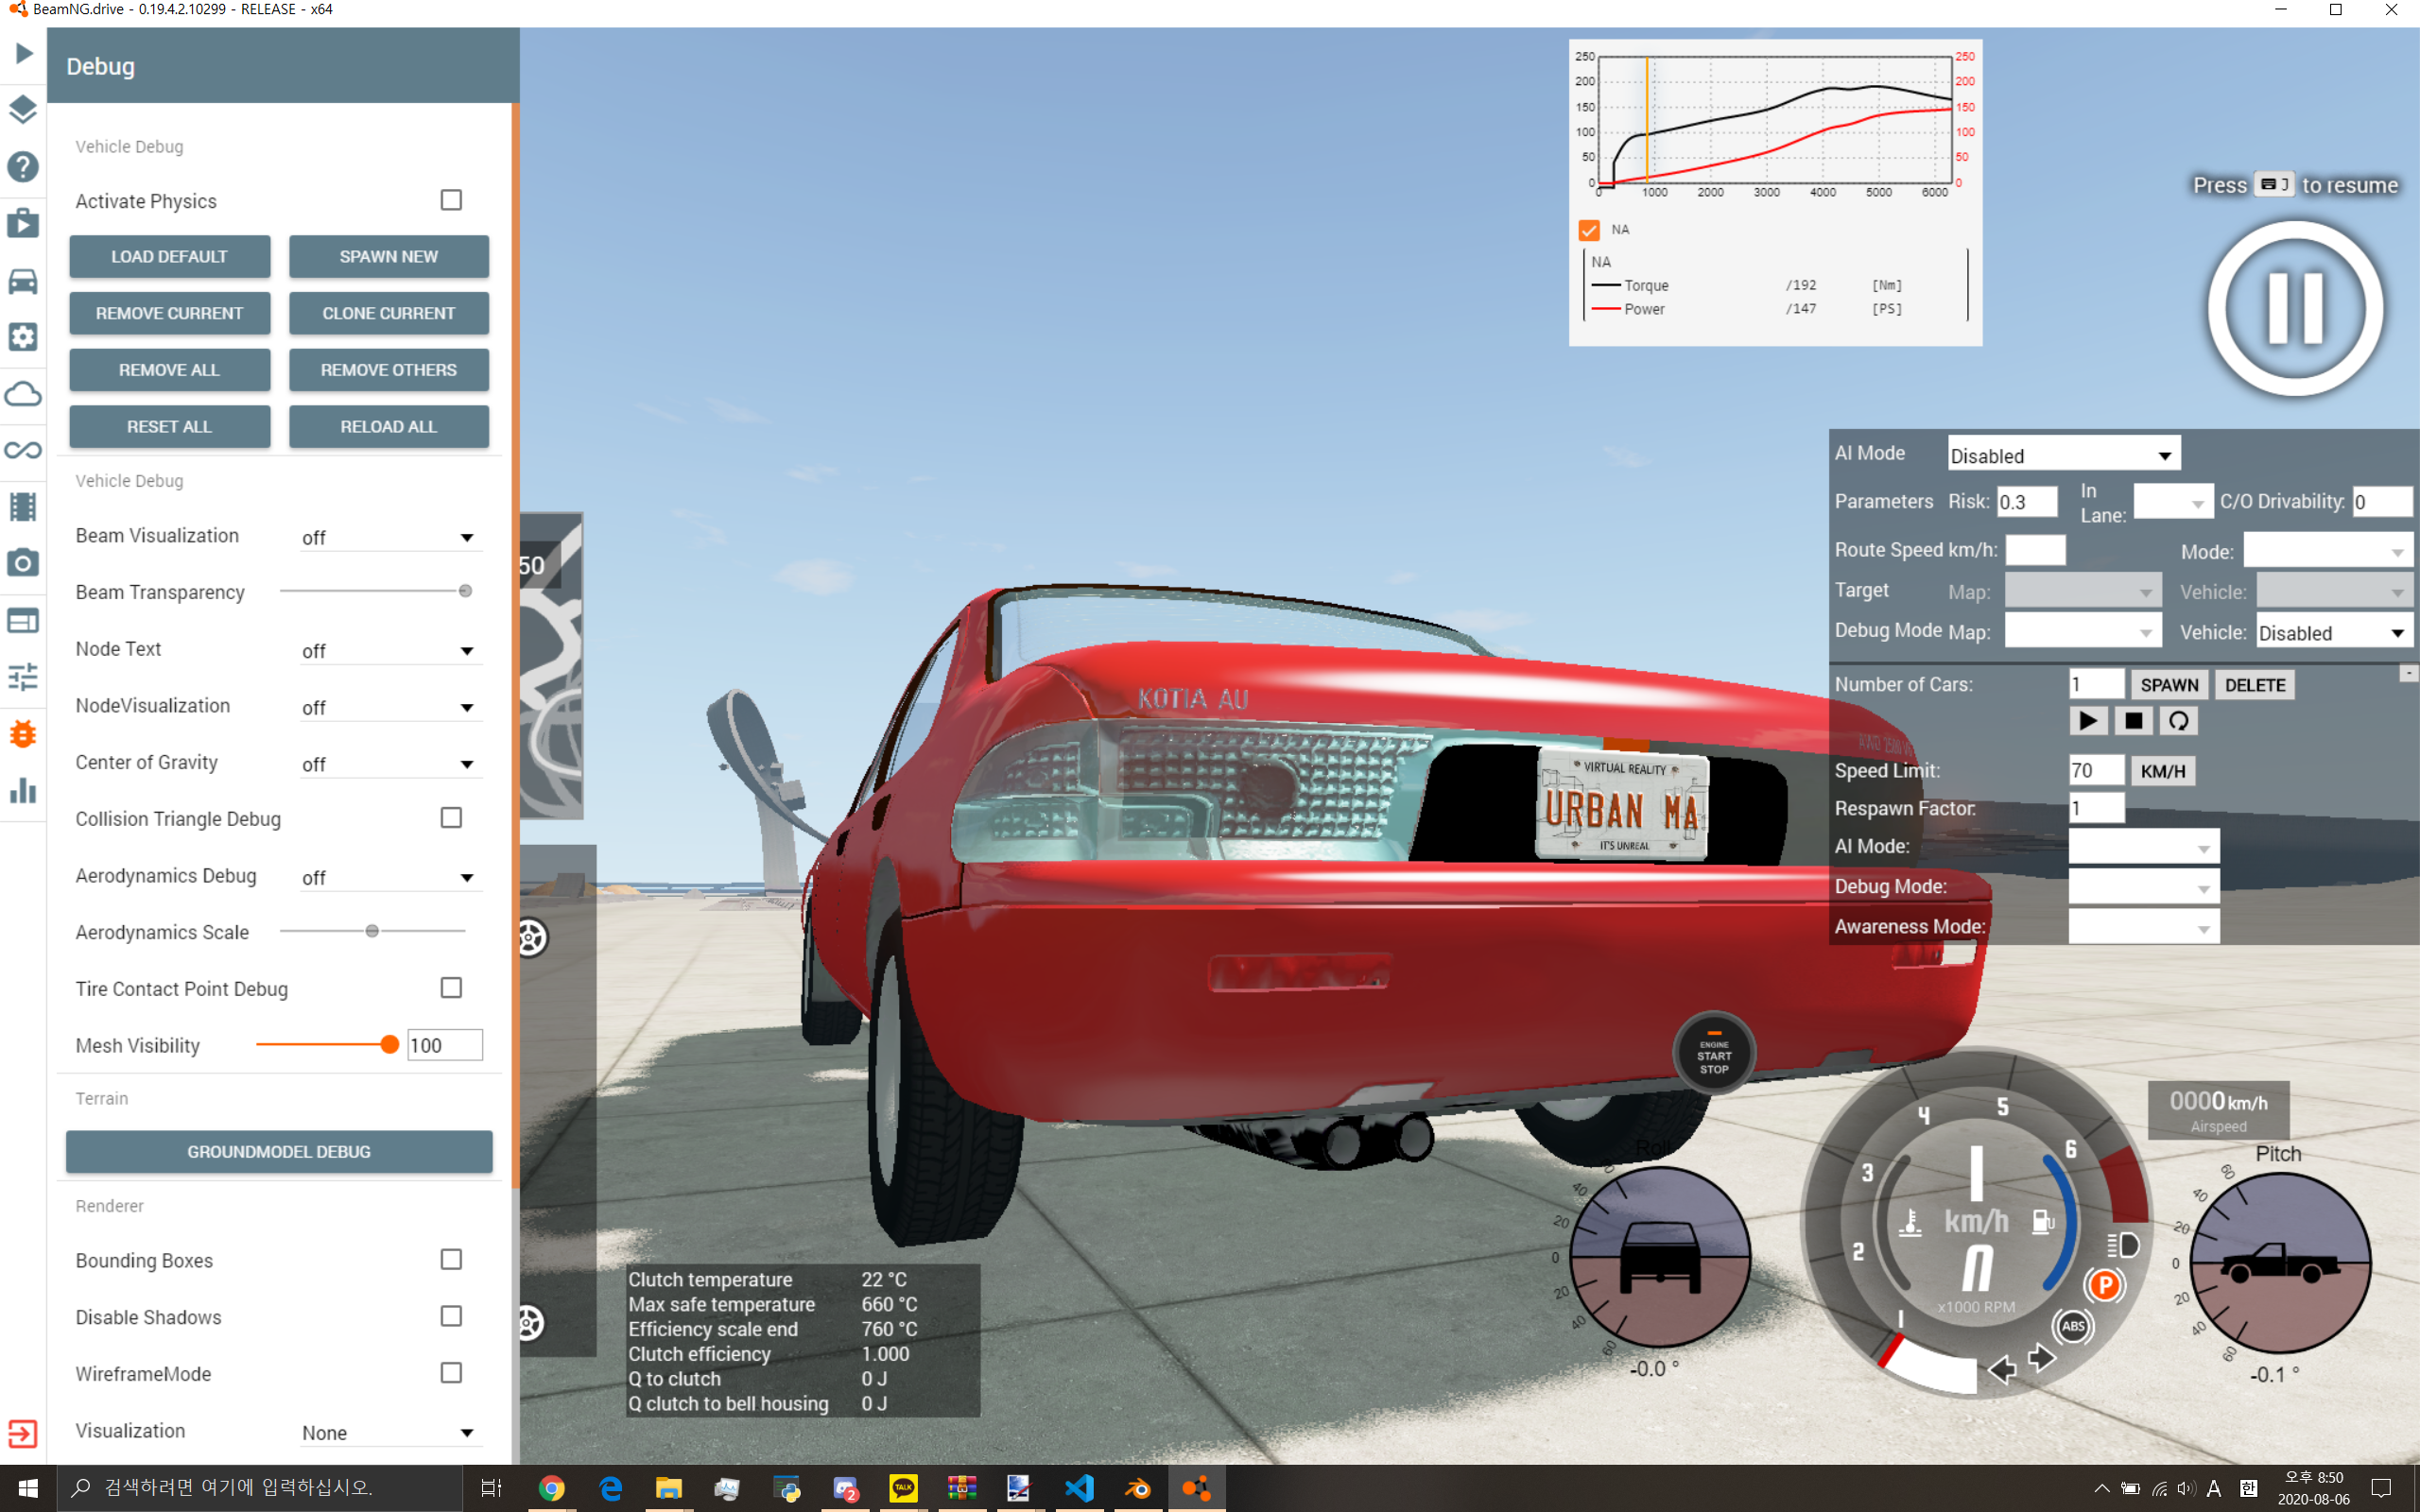Image resolution: width=2420 pixels, height=1512 pixels.
Task: Open the Center of Gravity dropdown
Action: pos(389,765)
